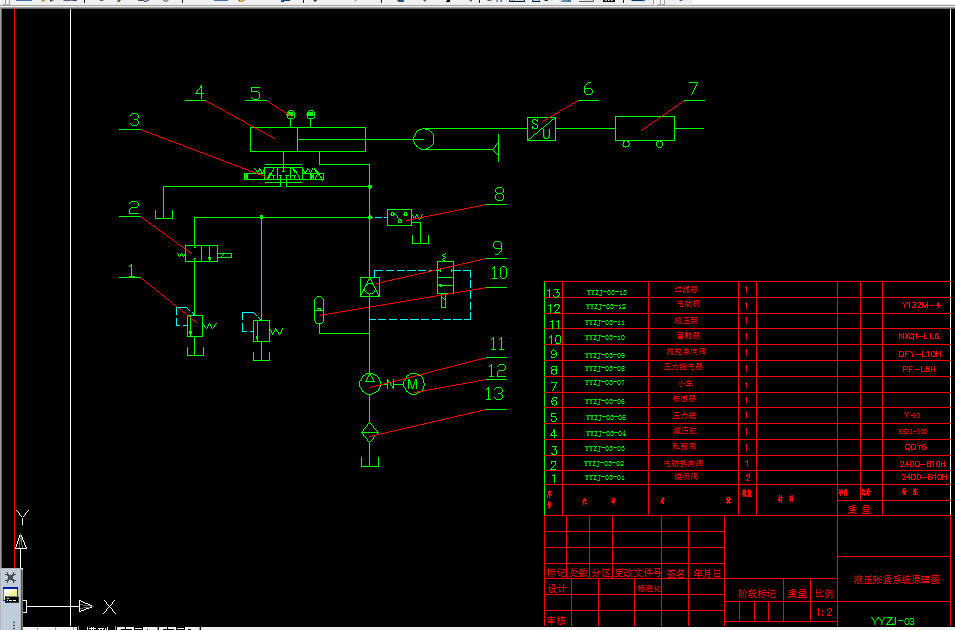This screenshot has height=630, width=955.
Task: Select part code YYZJ-03-10 in table
Action: tap(605, 338)
